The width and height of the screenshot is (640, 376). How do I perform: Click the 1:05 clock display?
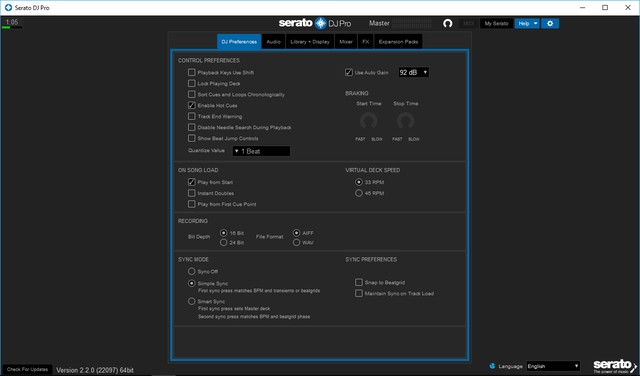pyautogui.click(x=12, y=22)
